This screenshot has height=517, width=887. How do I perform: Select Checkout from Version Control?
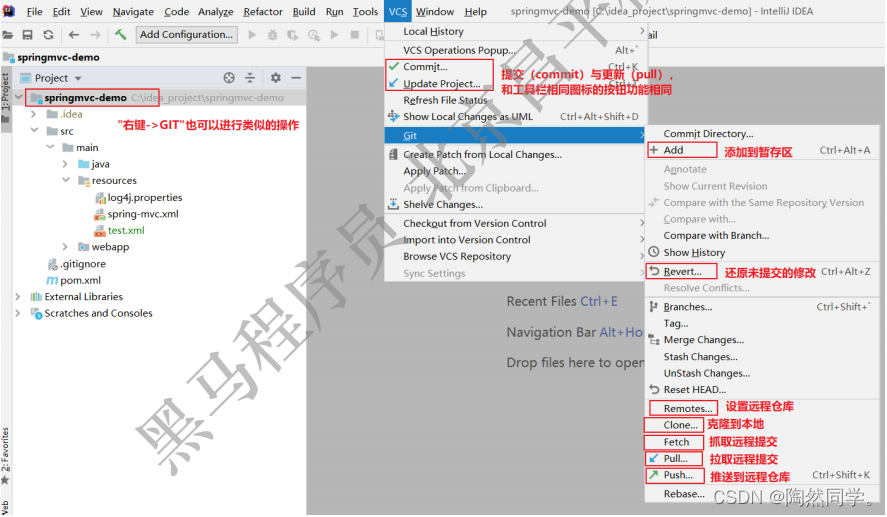pyautogui.click(x=516, y=223)
